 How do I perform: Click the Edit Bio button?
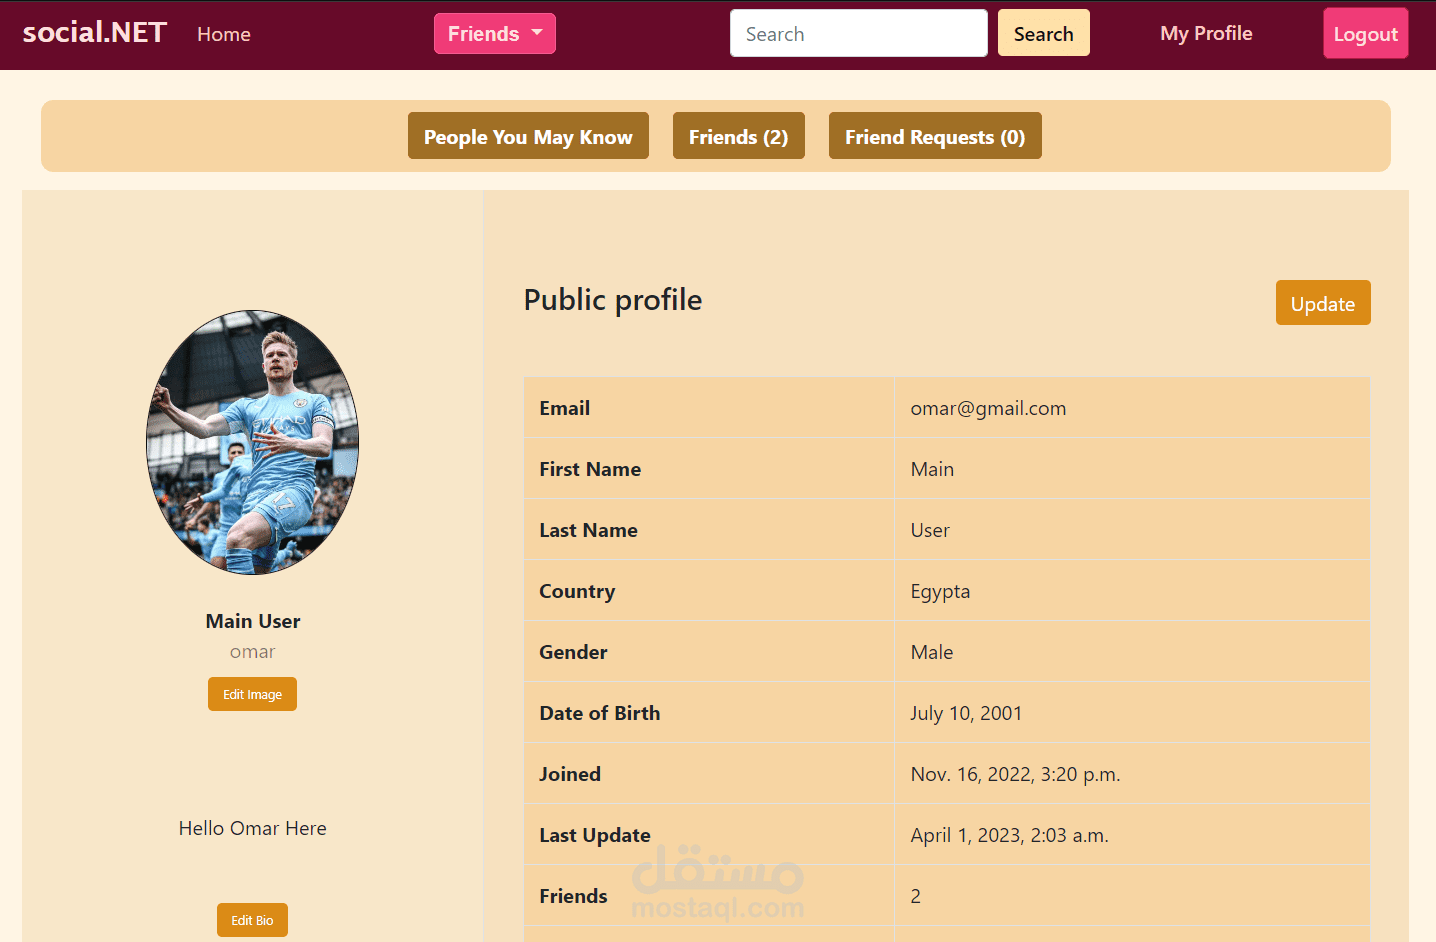pos(252,920)
